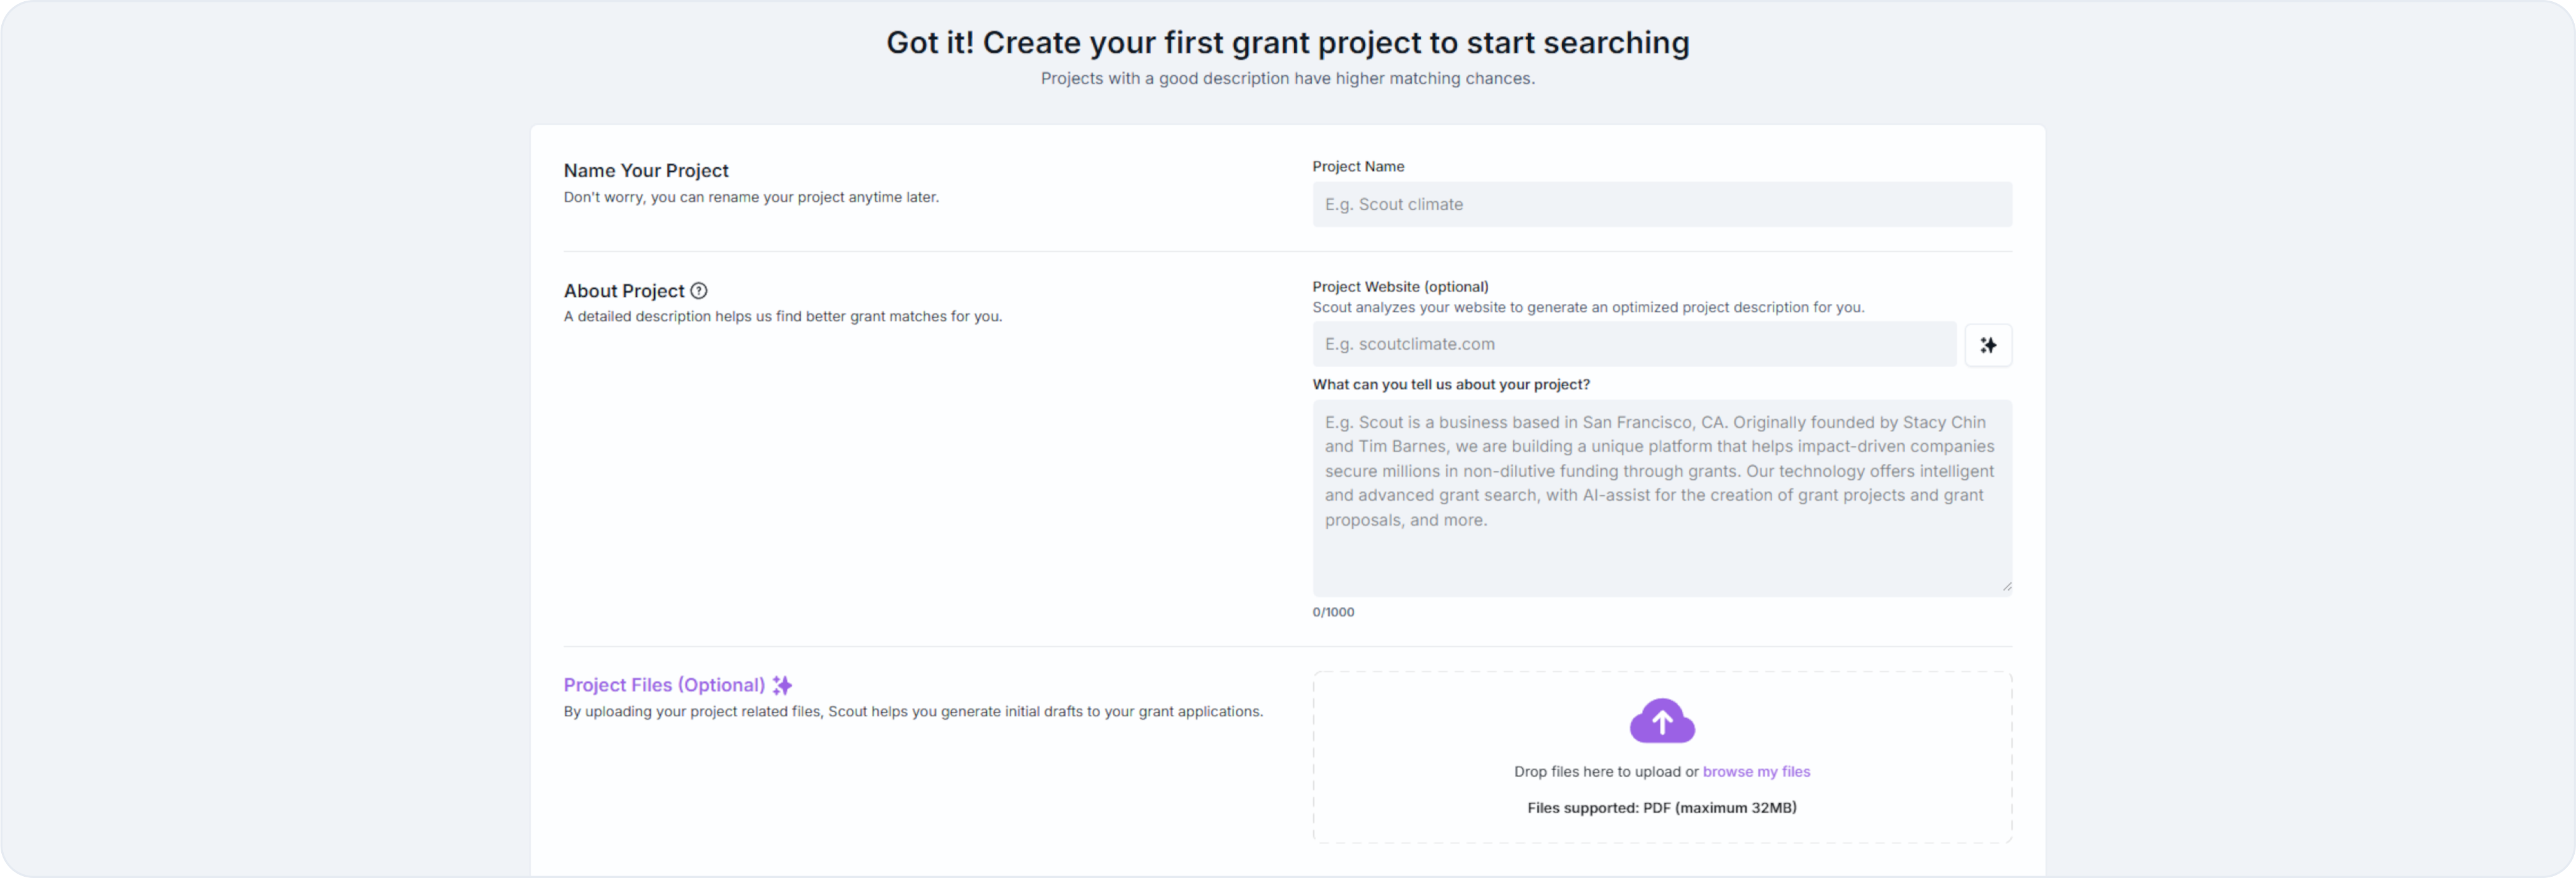Click 'What can you tell us' label
Viewport: 2576px width, 878px height.
1450,384
